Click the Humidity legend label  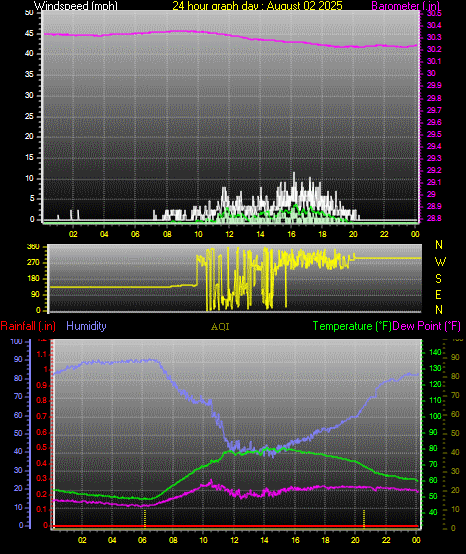tap(86, 326)
